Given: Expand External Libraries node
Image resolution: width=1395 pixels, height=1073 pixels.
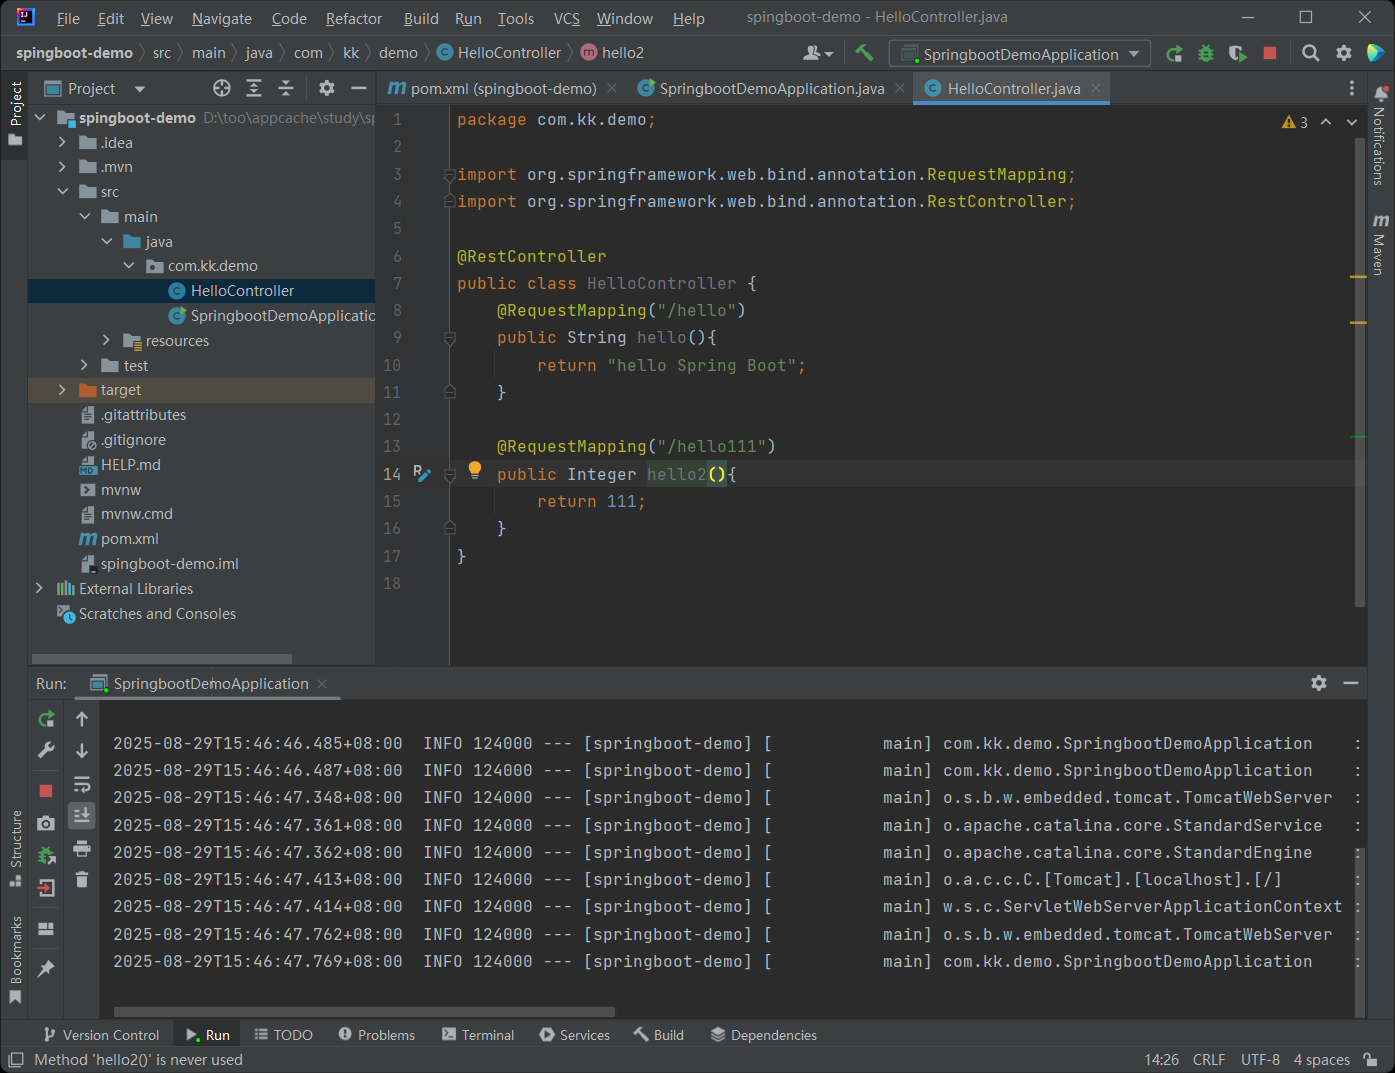Looking at the screenshot, I should [39, 589].
